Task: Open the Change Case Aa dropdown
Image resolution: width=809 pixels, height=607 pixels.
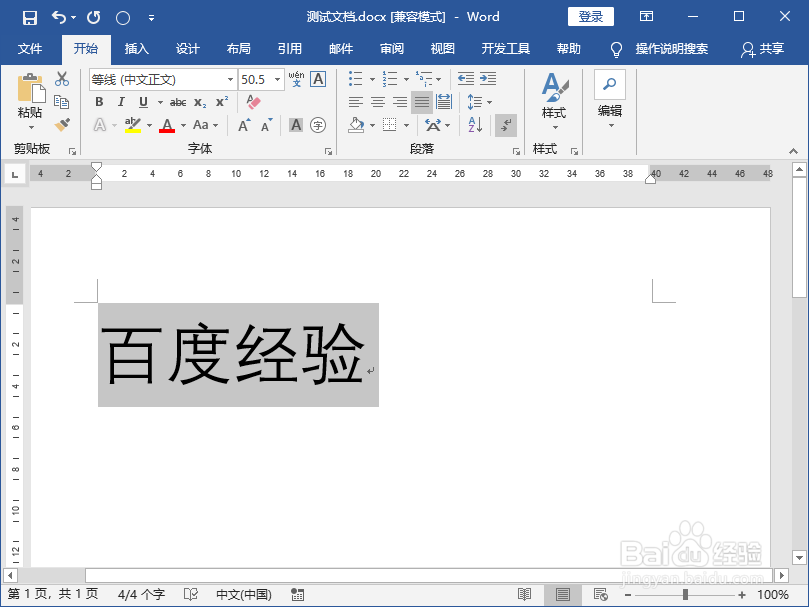Action: 205,125
